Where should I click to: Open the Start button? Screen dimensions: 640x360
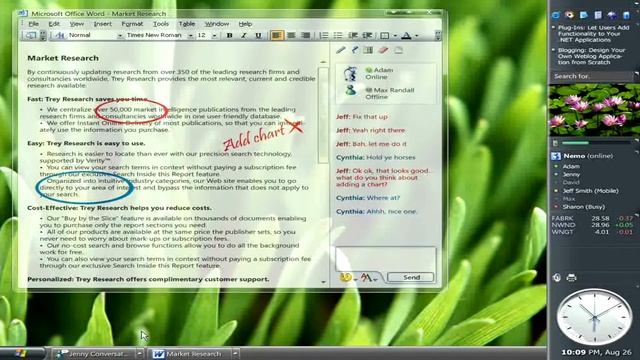tap(21, 353)
